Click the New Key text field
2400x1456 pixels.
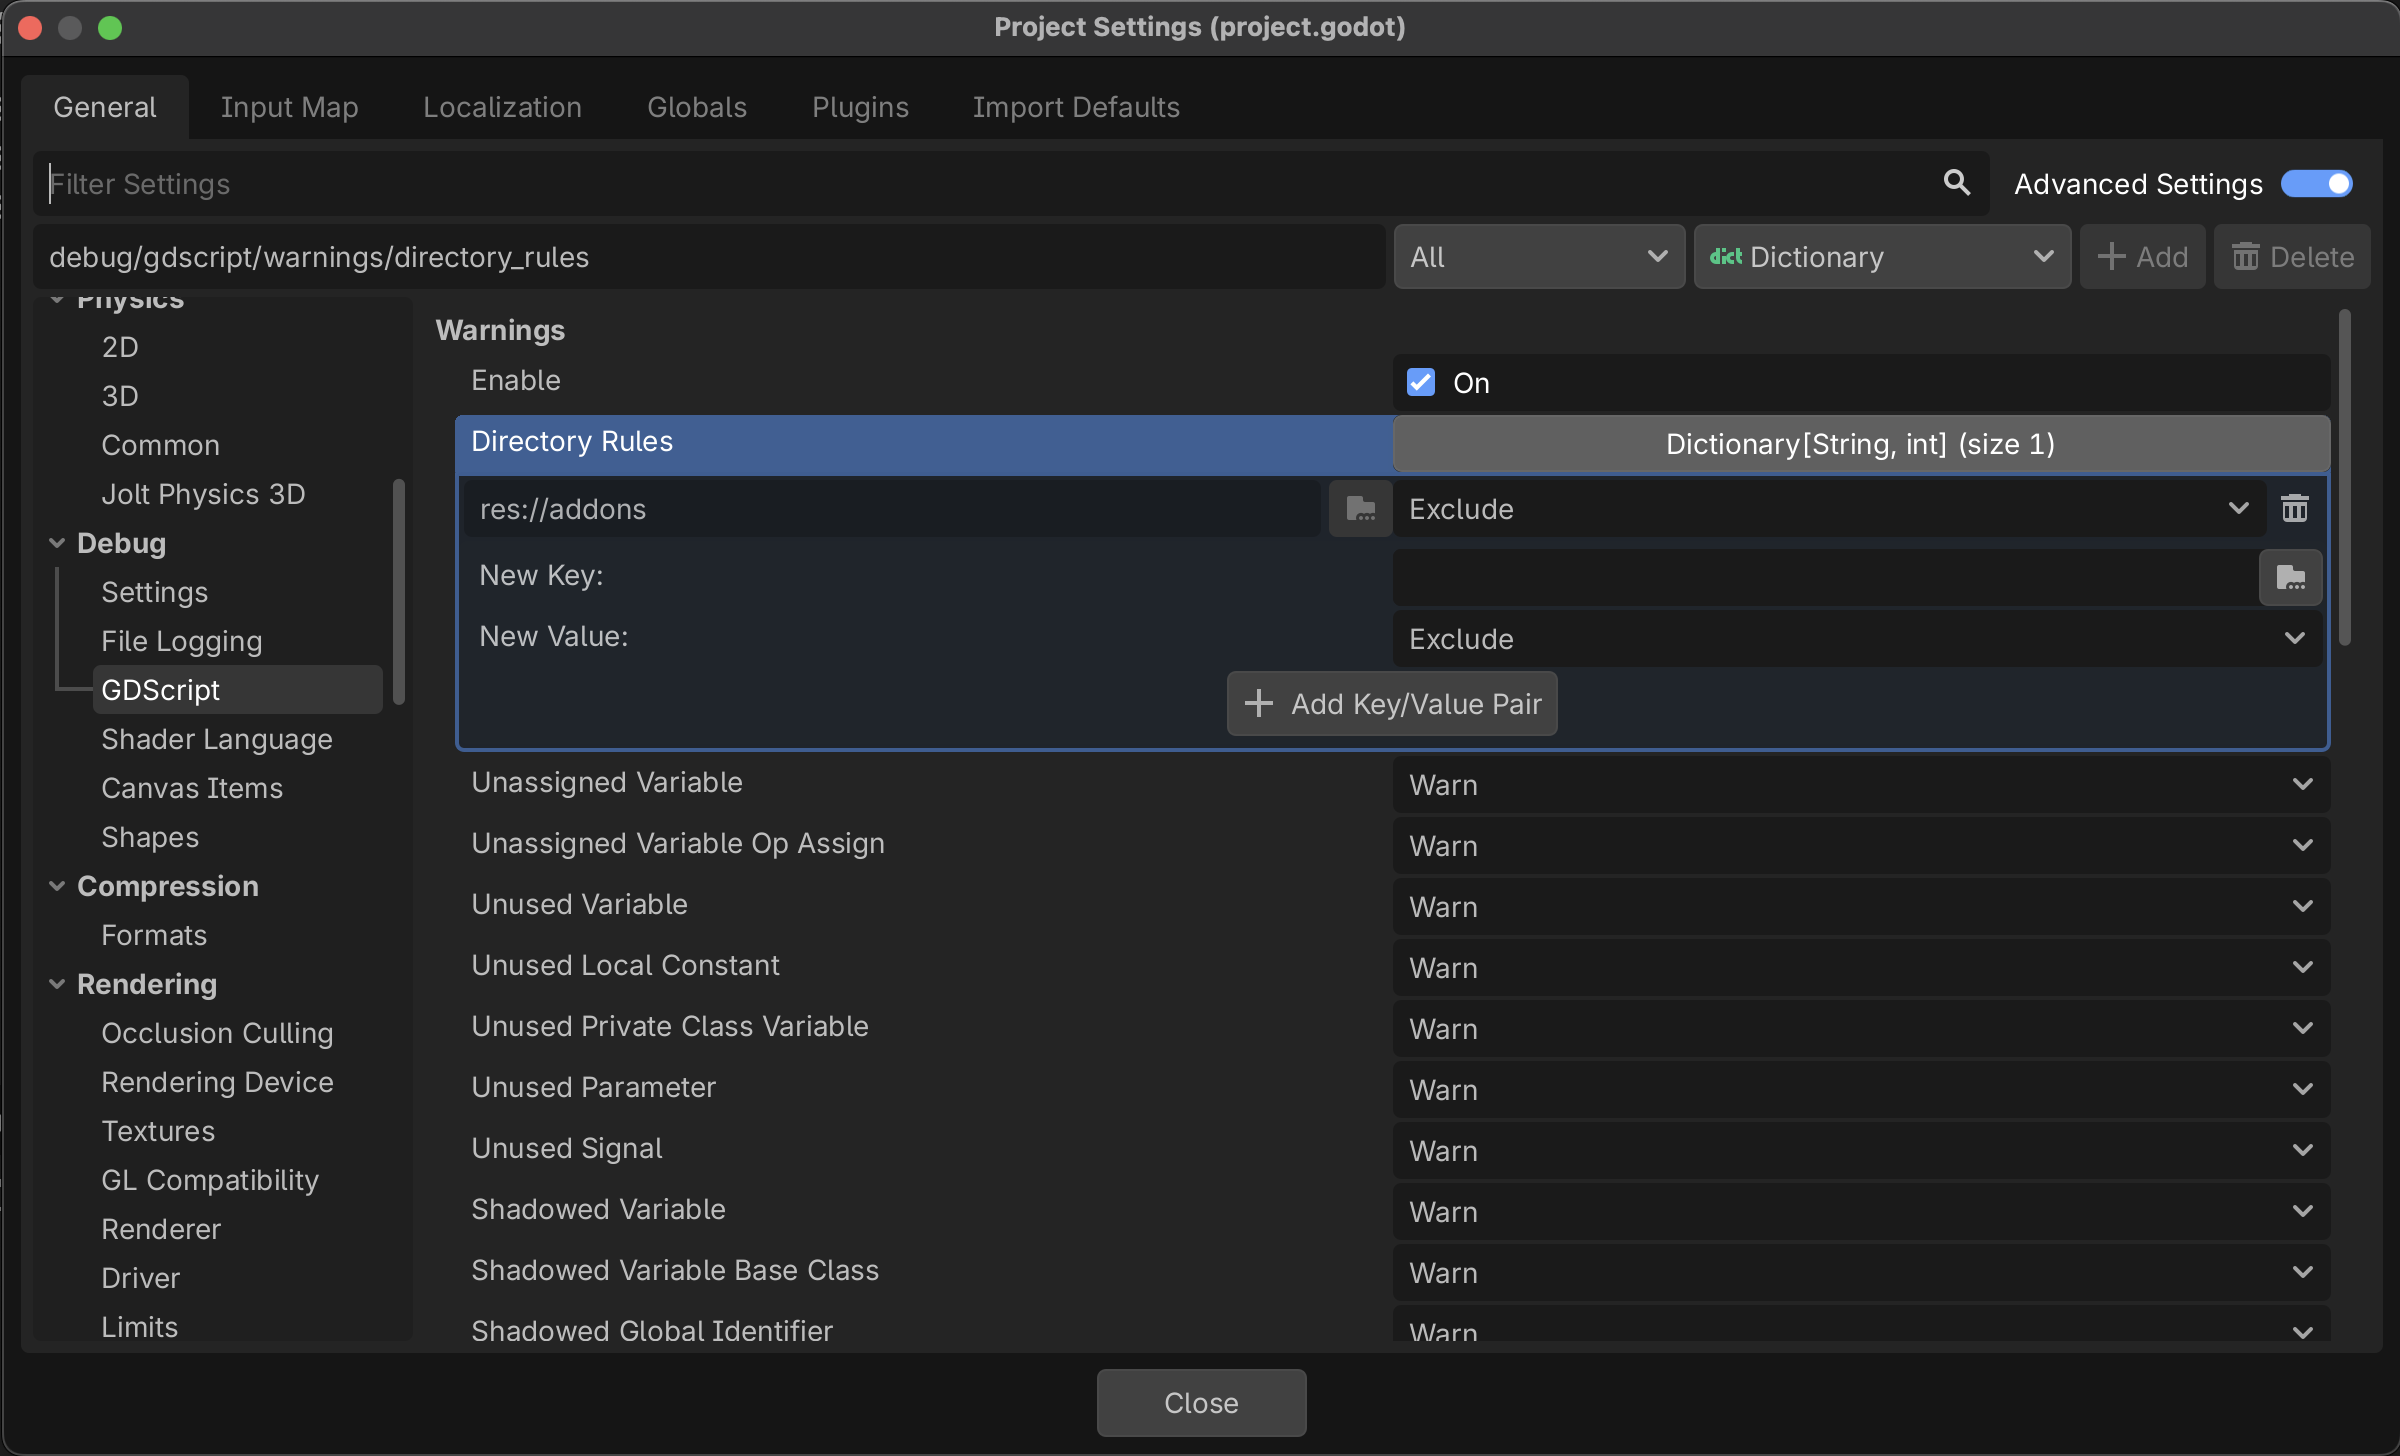tap(1826, 577)
